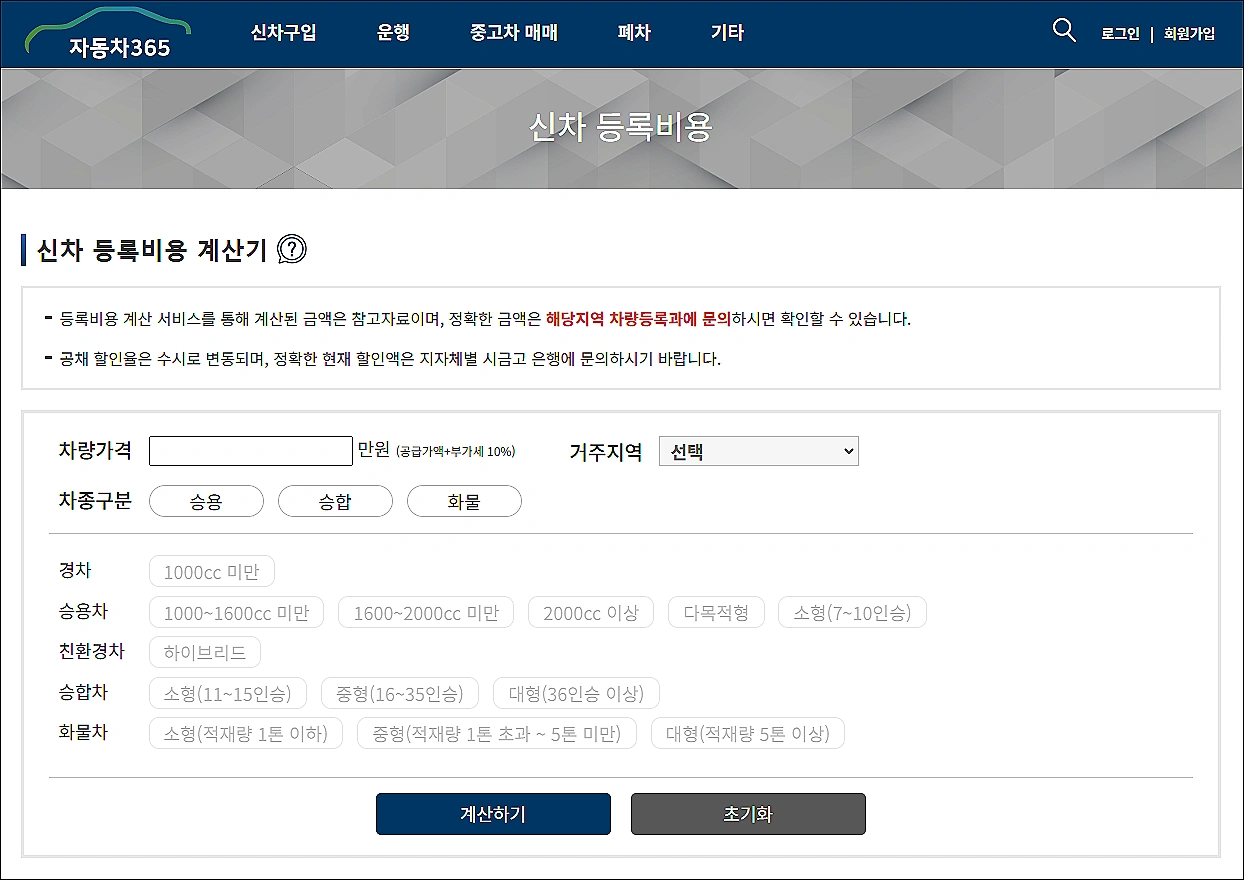Choose 대형(적재량 5톤 이상) truck option
Viewport: 1244px width, 880px height.
pos(748,732)
